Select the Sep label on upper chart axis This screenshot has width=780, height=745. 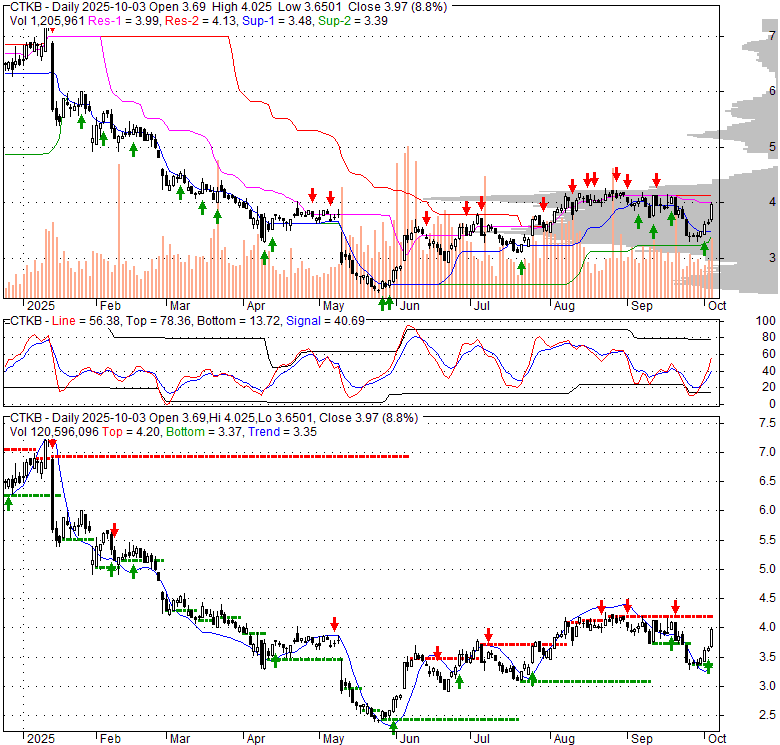642,305
